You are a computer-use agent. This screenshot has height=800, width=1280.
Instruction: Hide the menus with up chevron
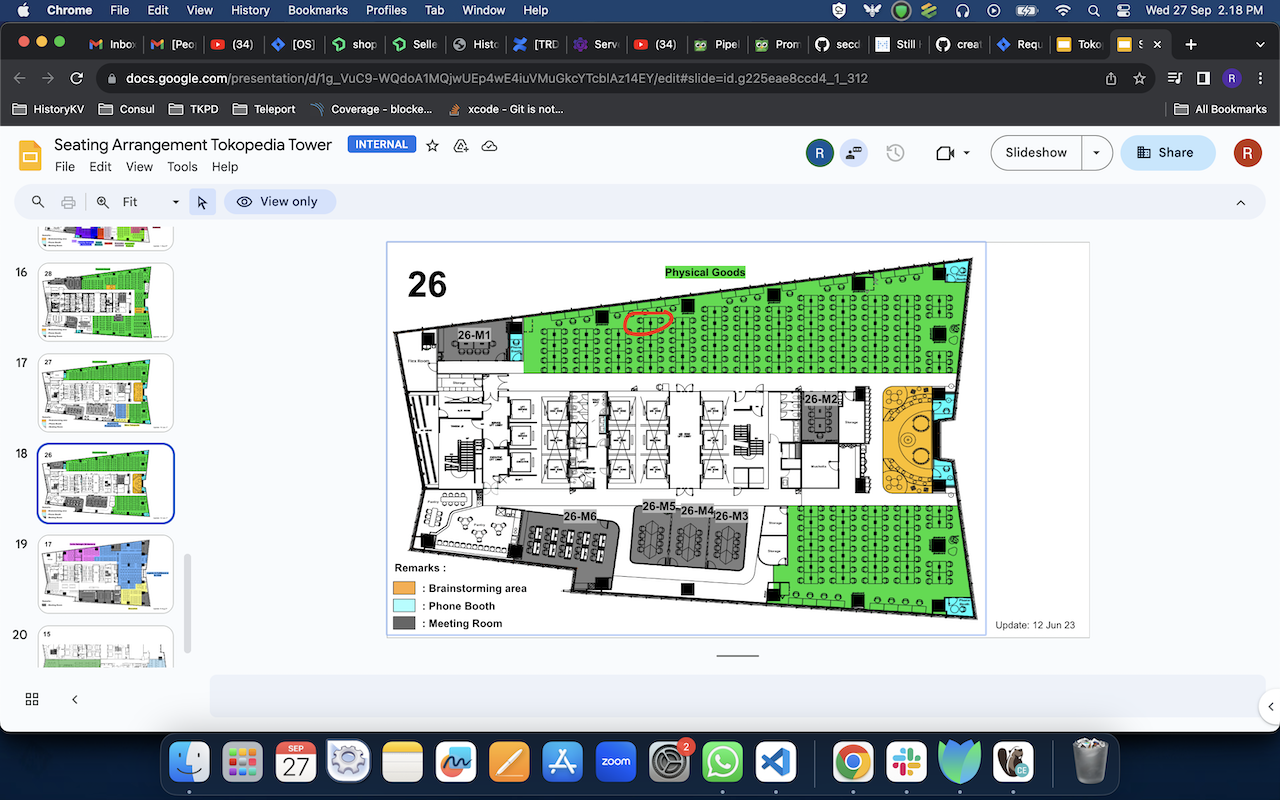[1240, 202]
